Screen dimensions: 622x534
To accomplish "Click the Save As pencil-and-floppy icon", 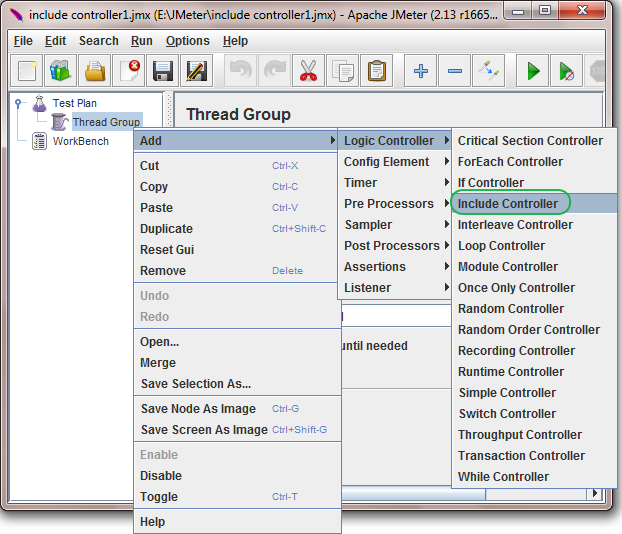I will (x=197, y=71).
